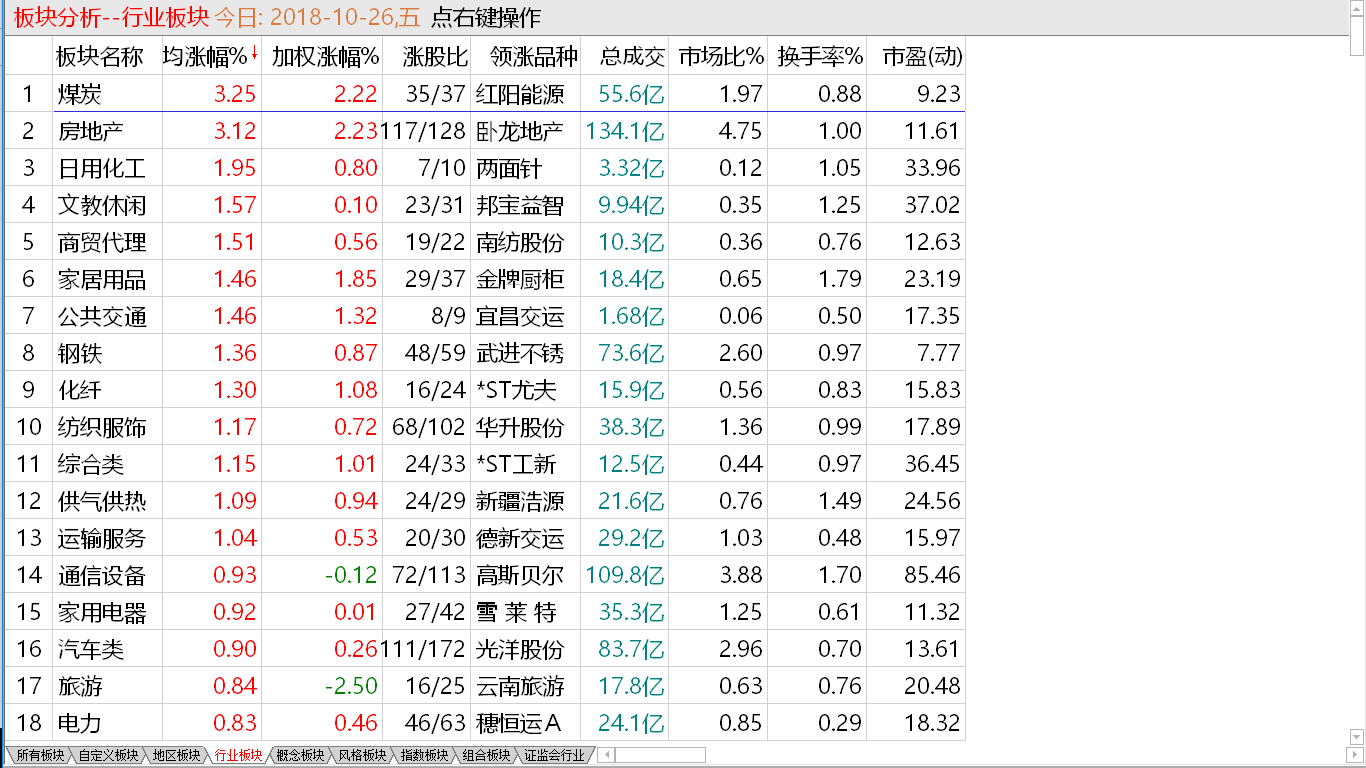Select the 家居用品 sector
The image size is (1366, 768).
click(x=102, y=279)
